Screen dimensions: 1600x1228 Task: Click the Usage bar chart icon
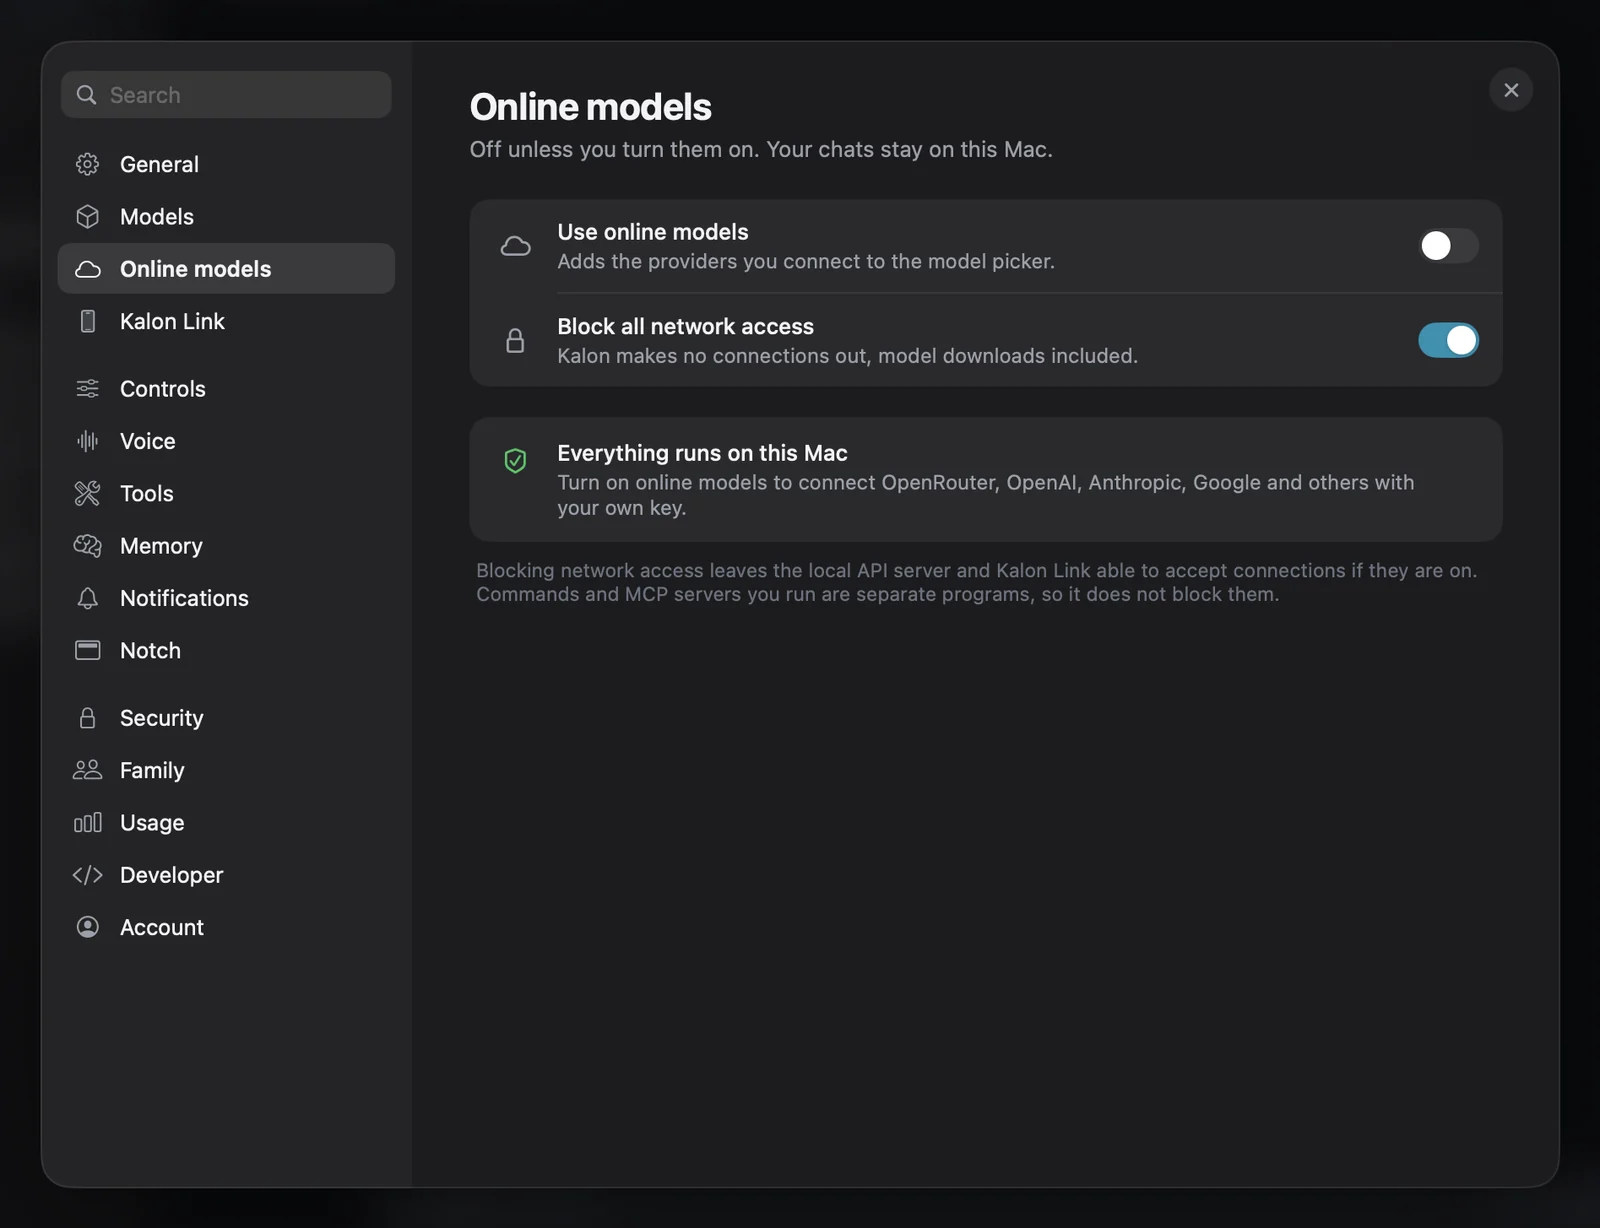pyautogui.click(x=88, y=822)
